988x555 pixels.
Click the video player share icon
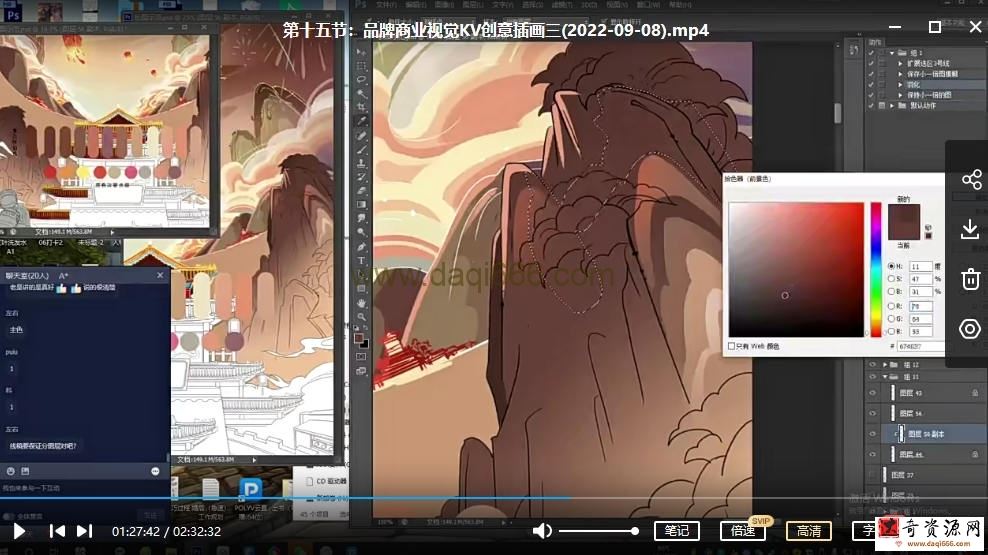tap(971, 180)
